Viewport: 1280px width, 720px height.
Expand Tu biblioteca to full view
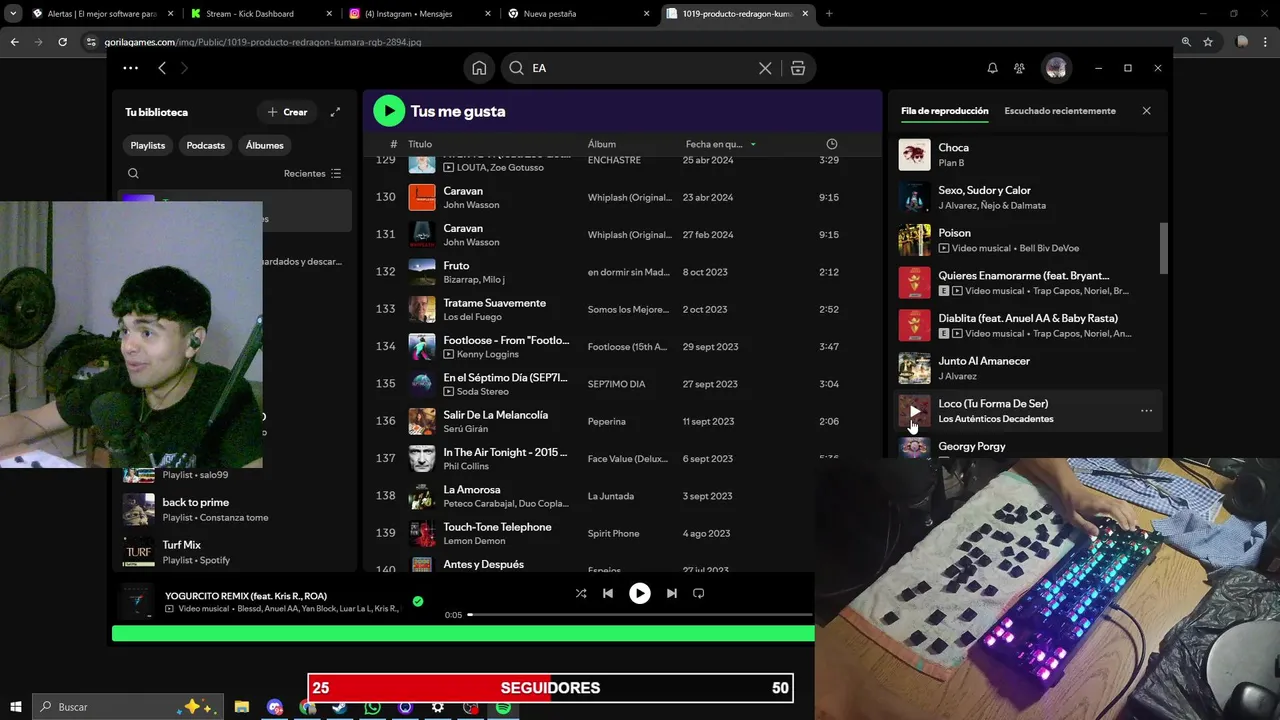pos(335,112)
